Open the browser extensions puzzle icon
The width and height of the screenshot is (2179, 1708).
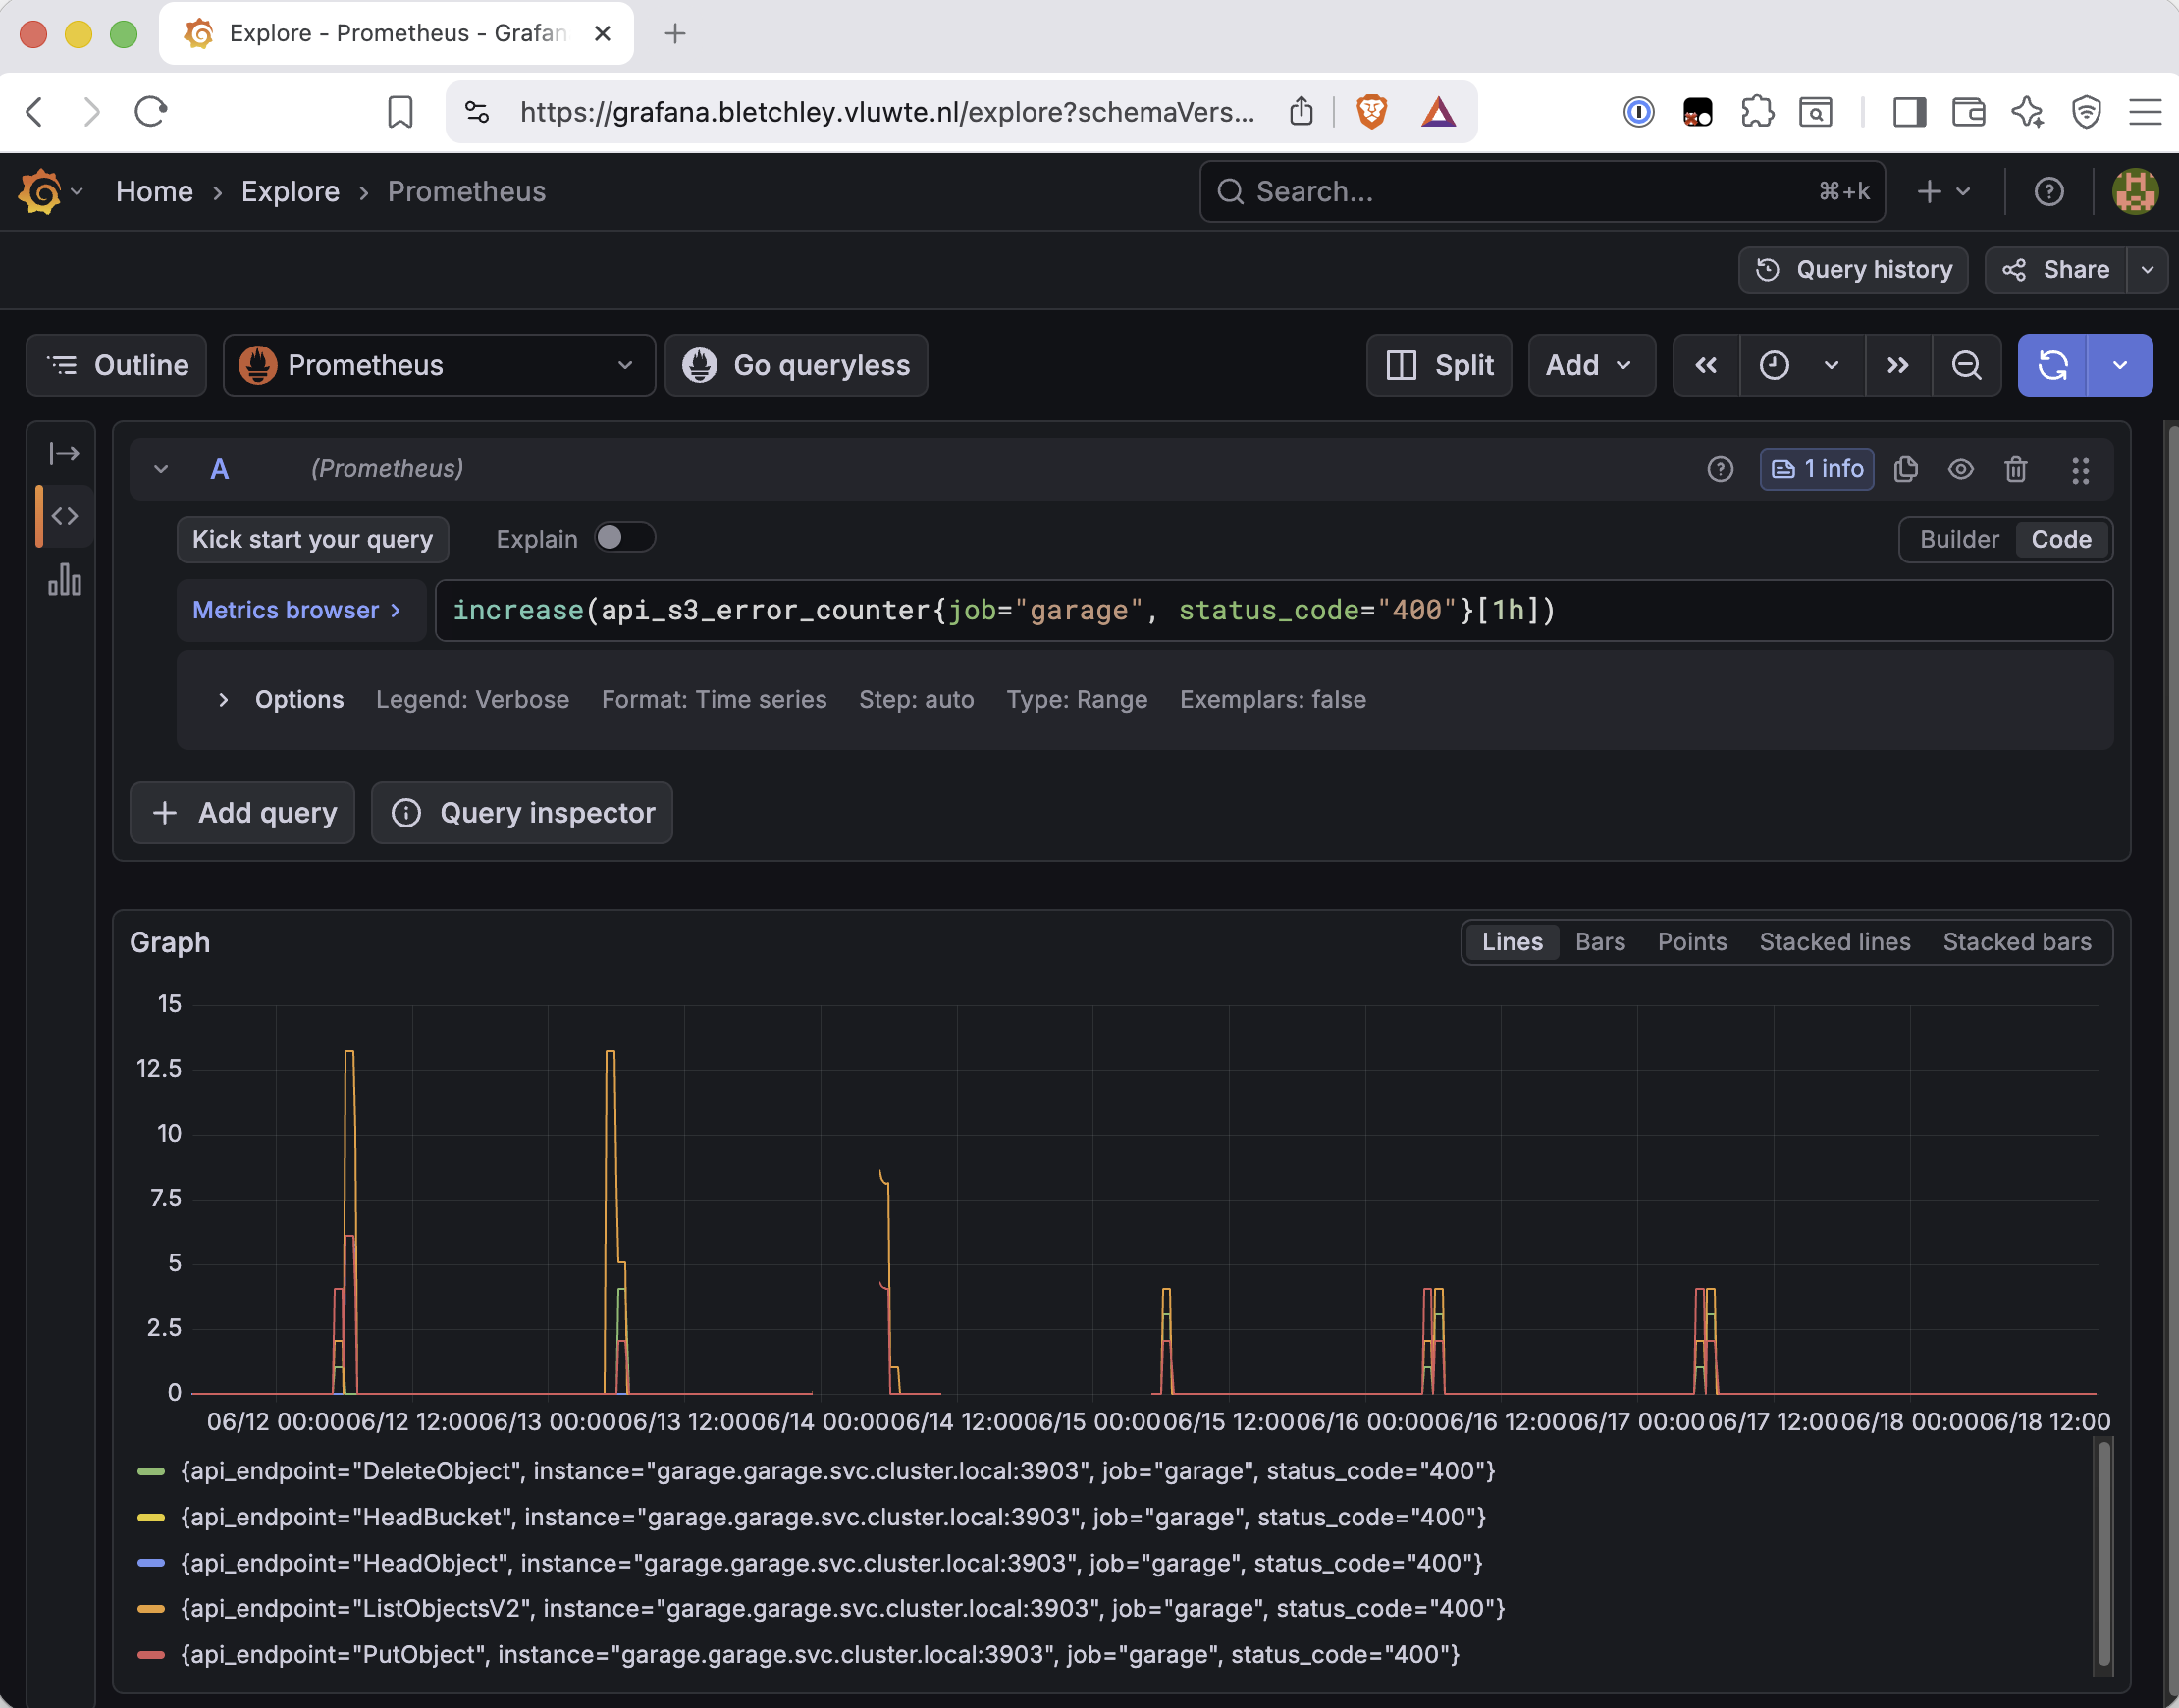click(1757, 111)
